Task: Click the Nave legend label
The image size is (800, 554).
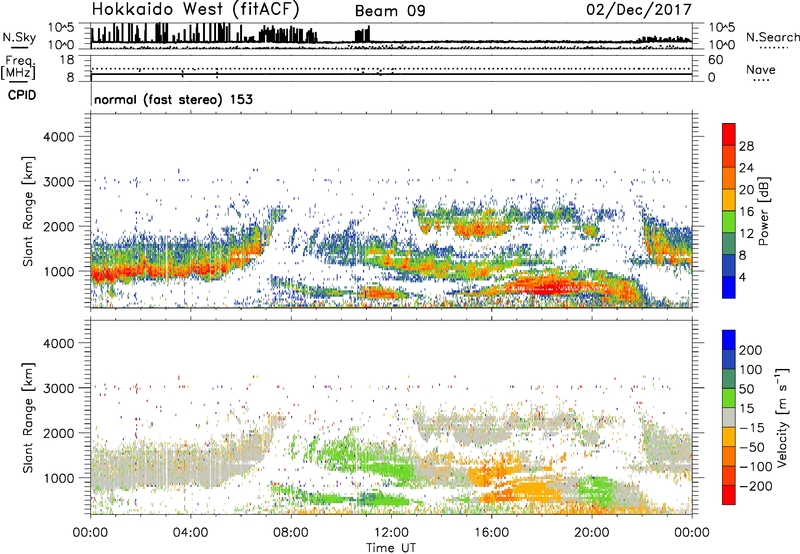Action: [x=760, y=70]
